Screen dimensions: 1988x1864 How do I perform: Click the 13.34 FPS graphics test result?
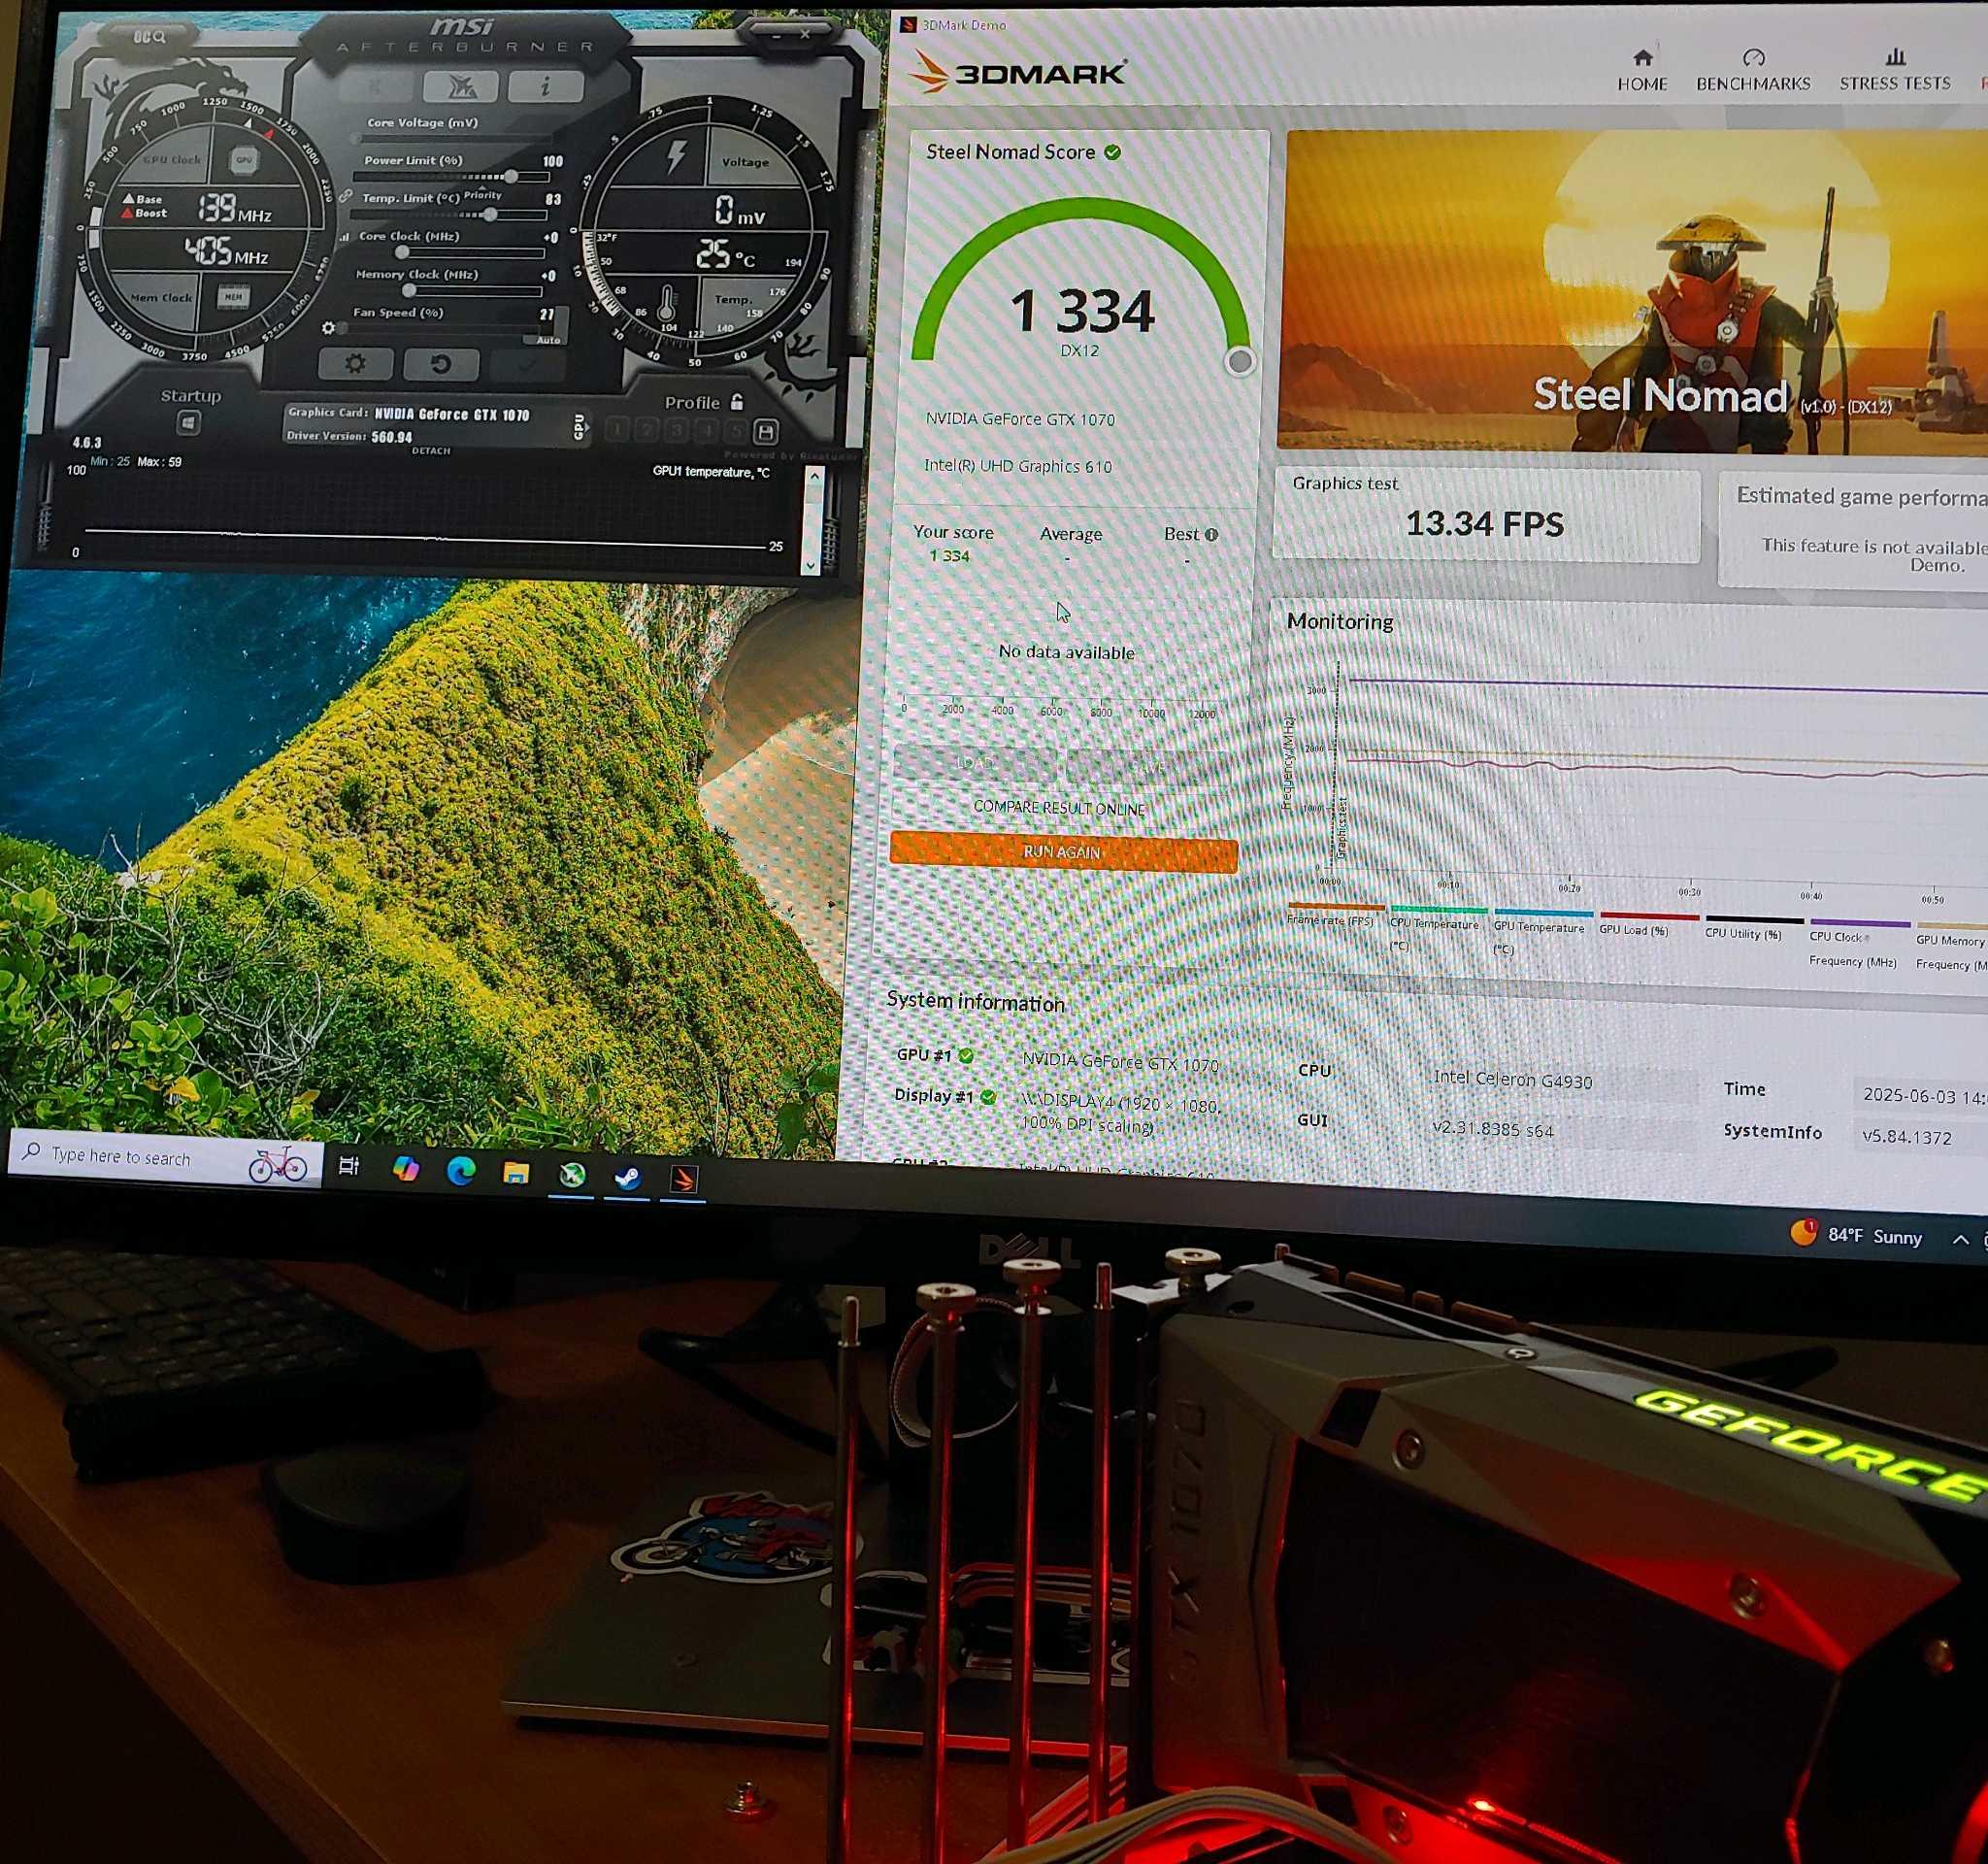pyautogui.click(x=1485, y=523)
